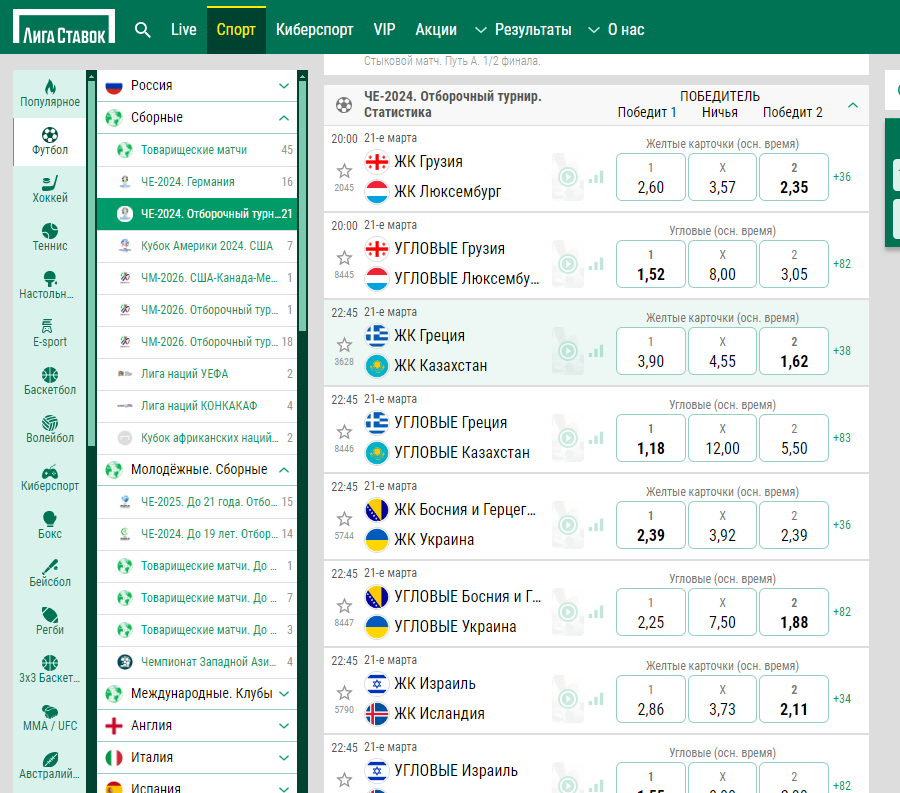Collapse the ЧЕ-2024 Отборочный турнир section

(x=853, y=105)
